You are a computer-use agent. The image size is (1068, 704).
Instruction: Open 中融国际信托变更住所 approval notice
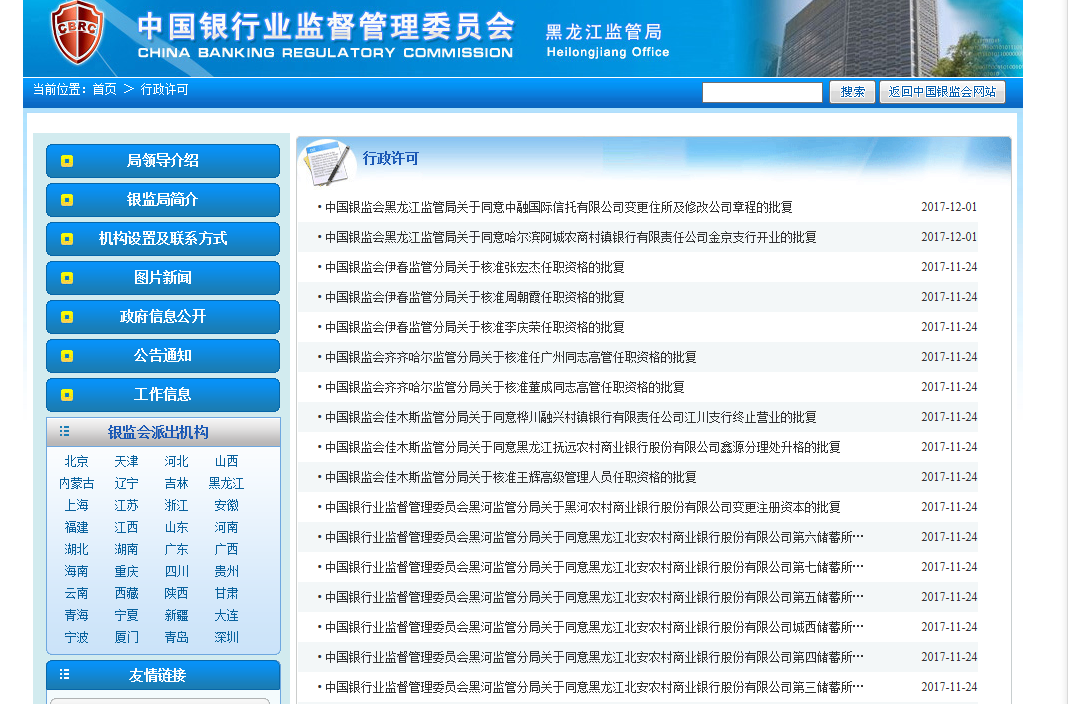pyautogui.click(x=559, y=207)
